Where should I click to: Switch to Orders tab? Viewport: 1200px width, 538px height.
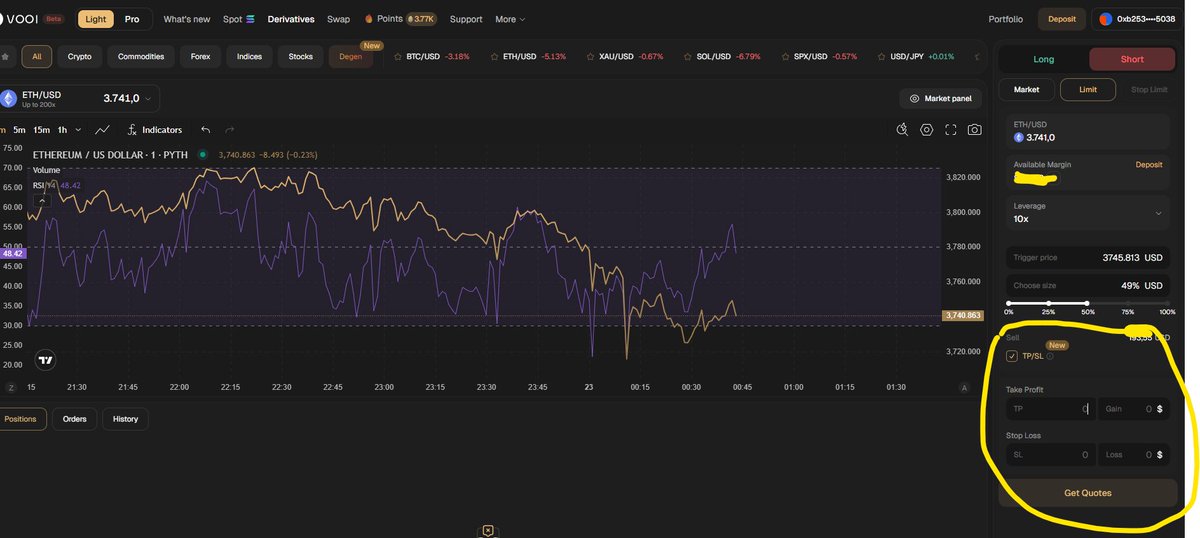click(75, 419)
